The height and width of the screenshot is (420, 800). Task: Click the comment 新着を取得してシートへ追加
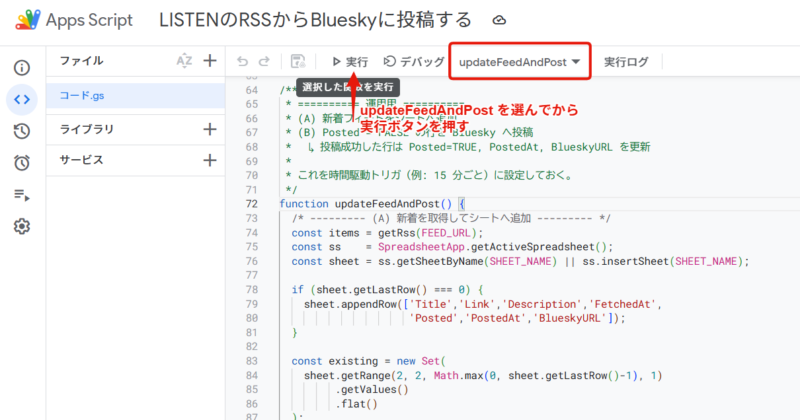pos(452,218)
